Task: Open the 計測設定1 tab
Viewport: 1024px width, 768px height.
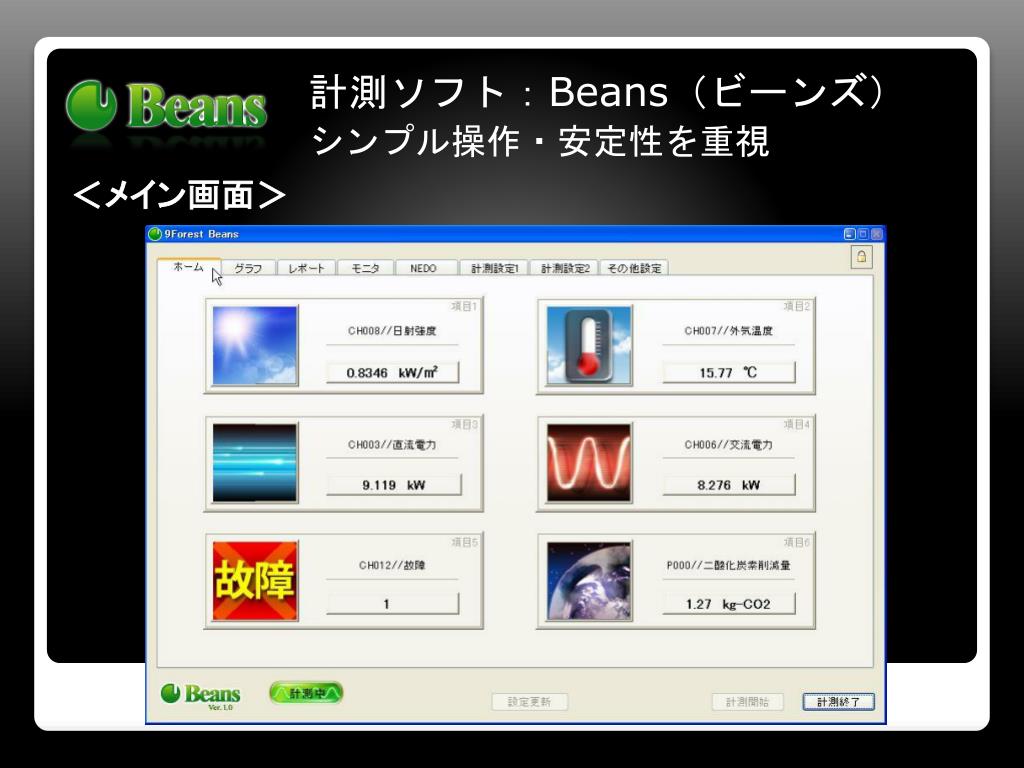Action: tap(494, 268)
